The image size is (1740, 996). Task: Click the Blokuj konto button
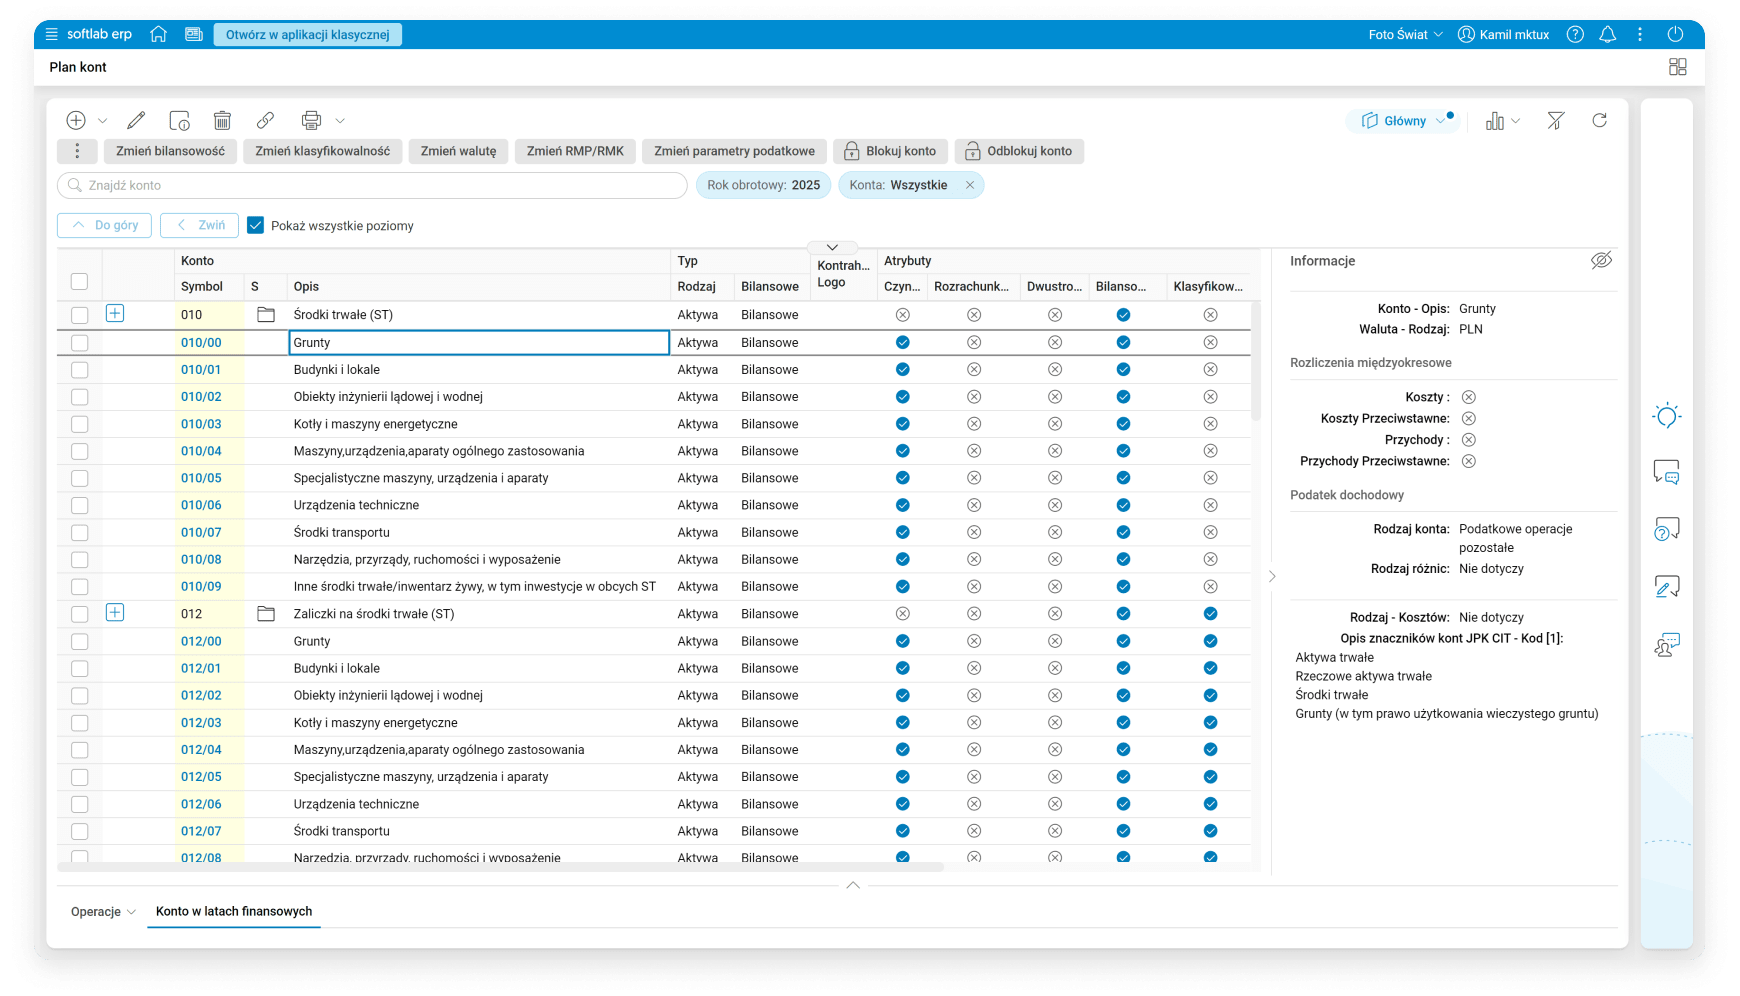click(x=890, y=151)
